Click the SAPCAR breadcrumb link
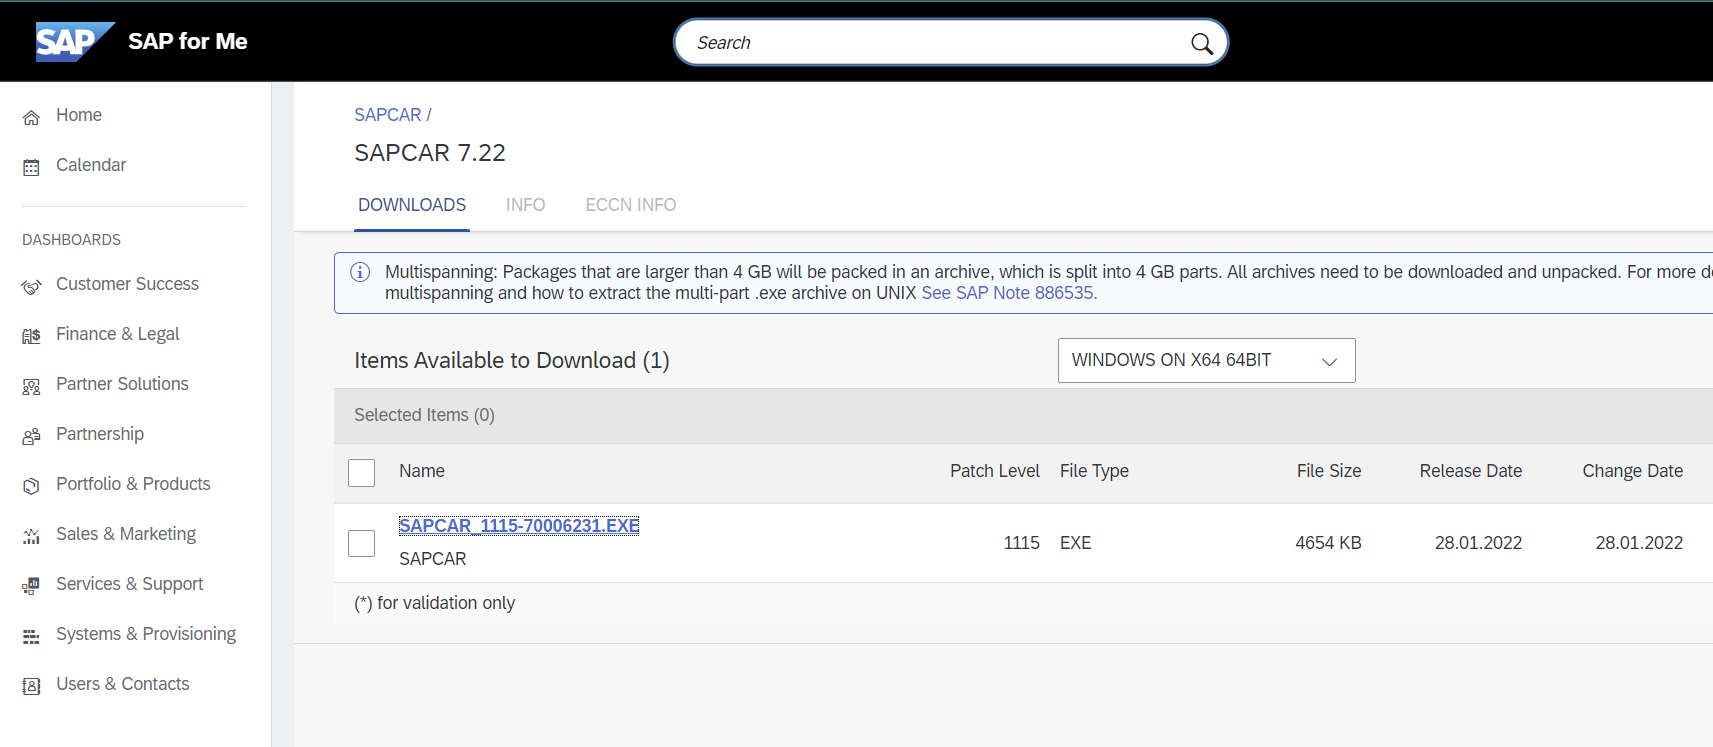Image resolution: width=1713 pixels, height=747 pixels. pyautogui.click(x=388, y=115)
